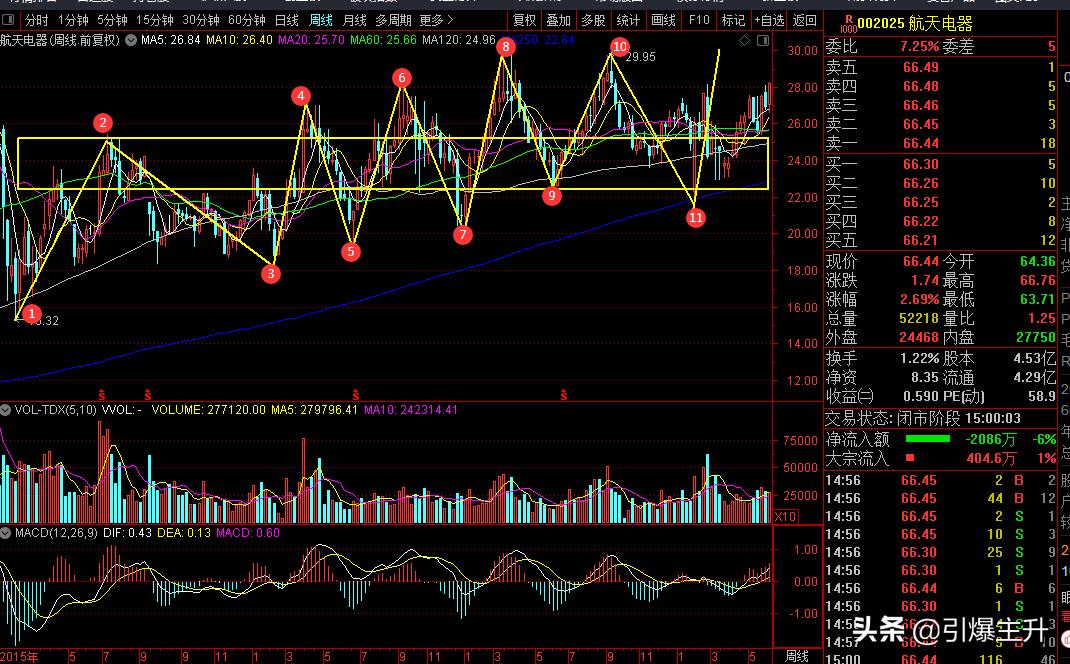Open the main chart indicator dropdown arrow
Image resolution: width=1070 pixels, height=664 pixels.
click(129, 41)
